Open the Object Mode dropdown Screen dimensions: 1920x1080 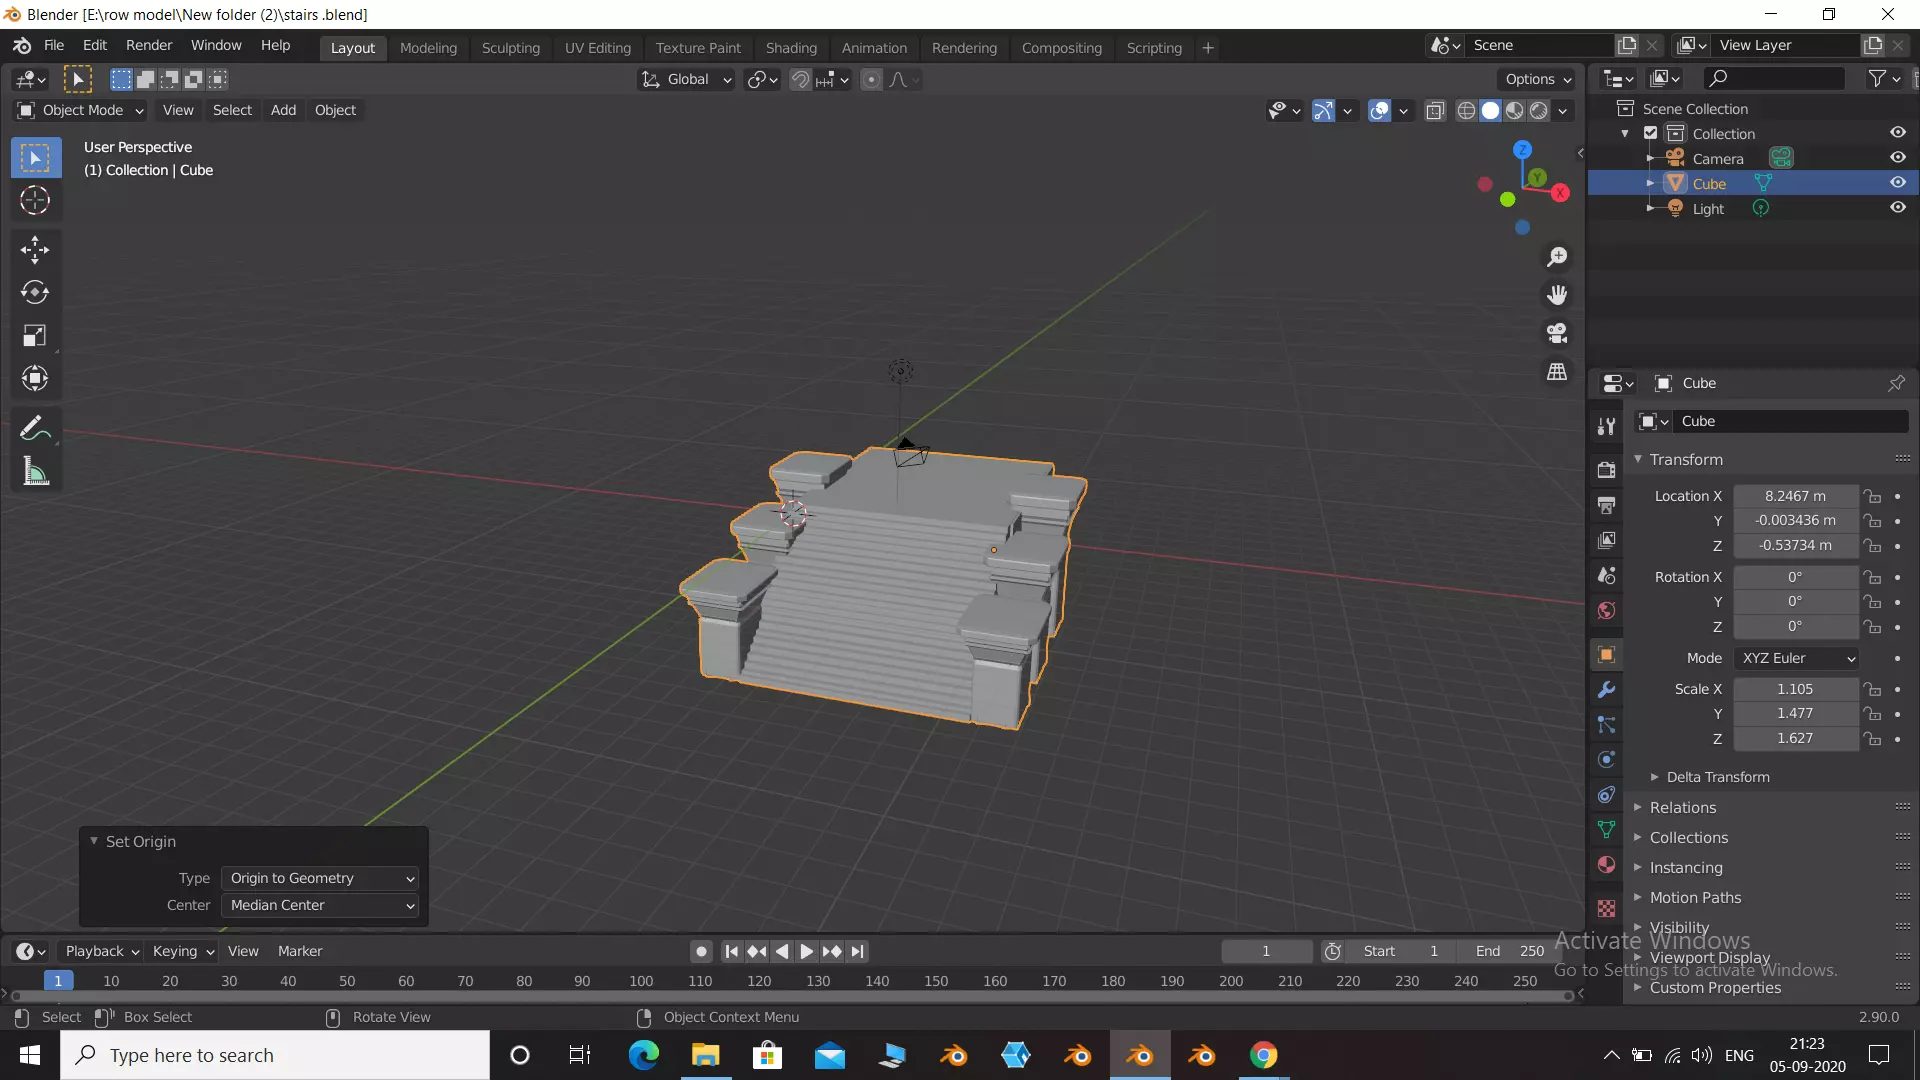[x=81, y=110]
